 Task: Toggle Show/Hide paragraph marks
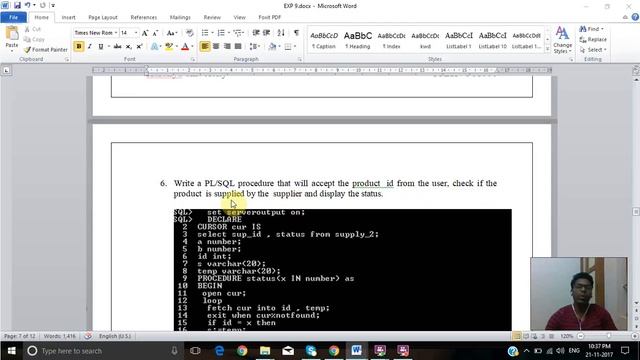coord(296,33)
